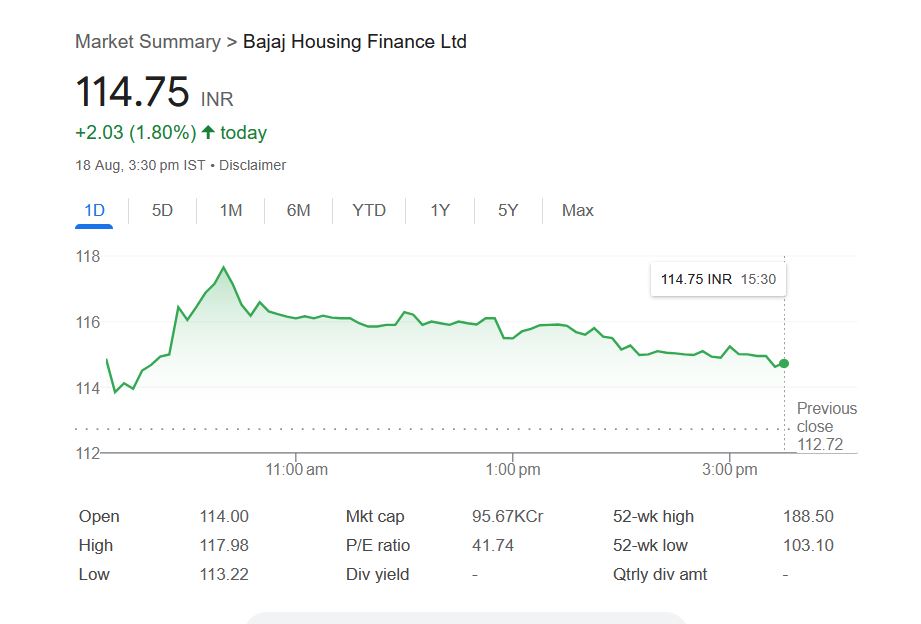Click the 52-wk high value 188.50
Viewport: 921px width, 624px height.
808,517
